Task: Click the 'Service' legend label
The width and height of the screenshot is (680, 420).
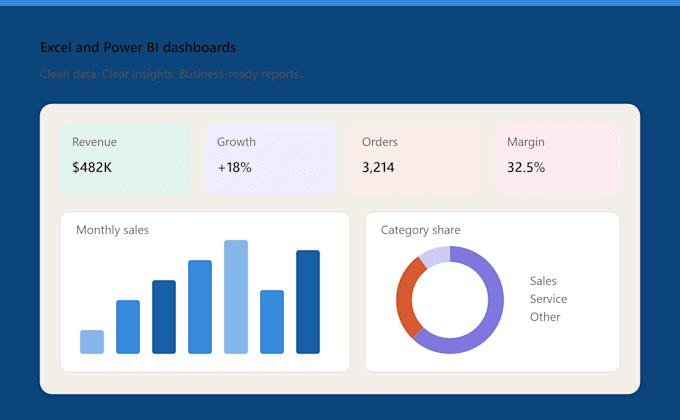Action: point(549,299)
